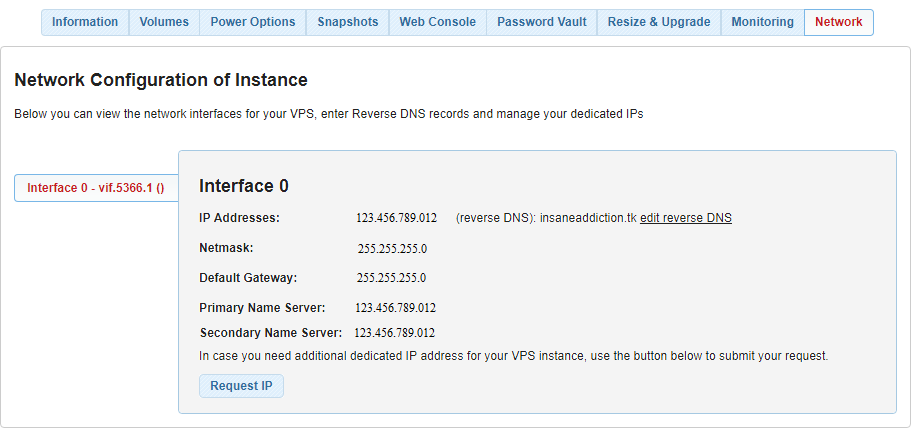Click the Network Configuration of Instance heading
The image size is (912, 430).
point(161,80)
